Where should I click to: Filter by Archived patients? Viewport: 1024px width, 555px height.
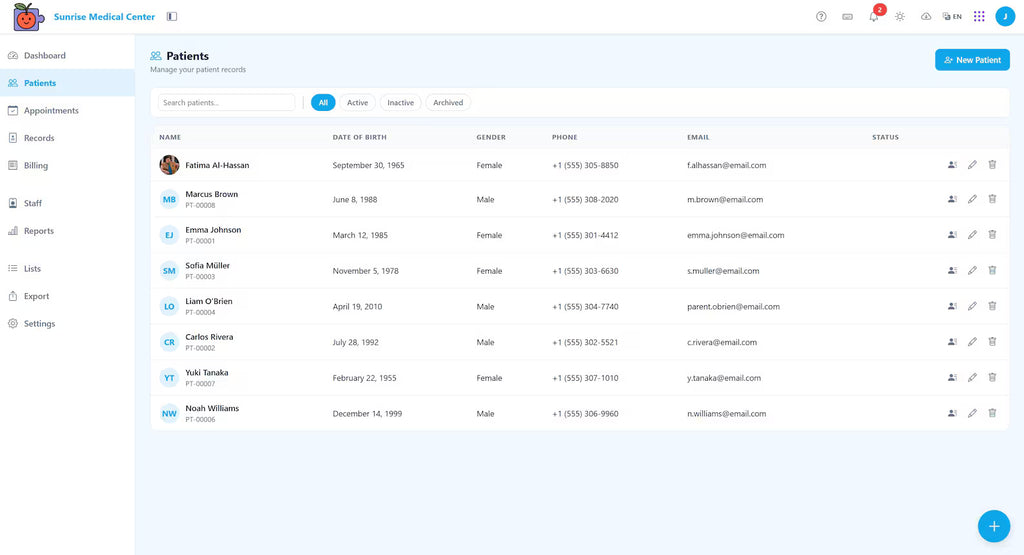pyautogui.click(x=448, y=103)
